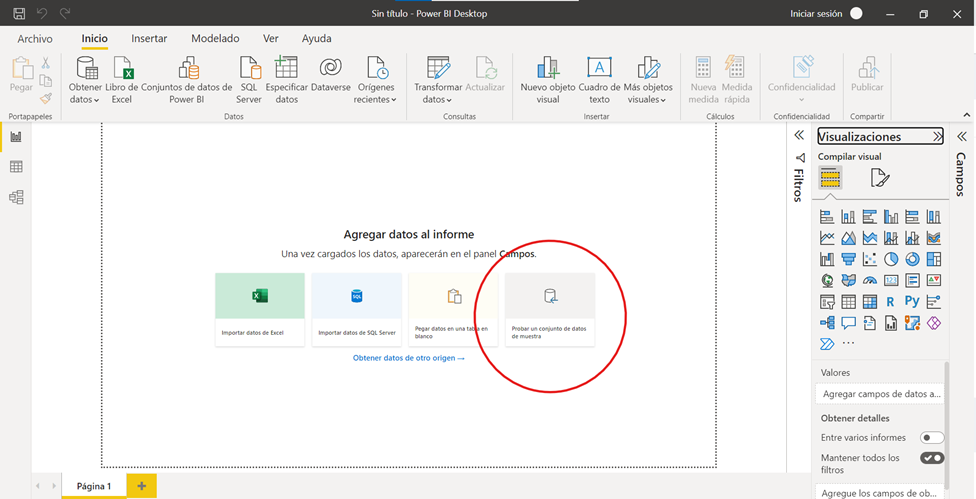Click Importar datos de Excel card

[x=260, y=309]
